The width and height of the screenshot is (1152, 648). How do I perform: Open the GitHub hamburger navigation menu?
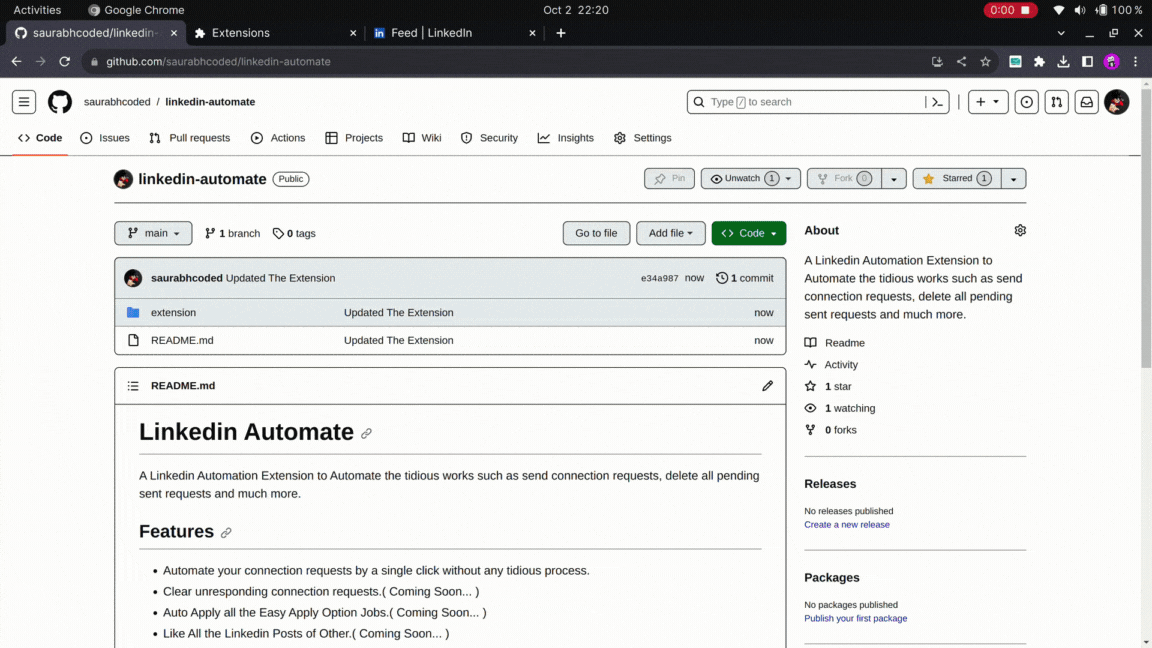24,102
